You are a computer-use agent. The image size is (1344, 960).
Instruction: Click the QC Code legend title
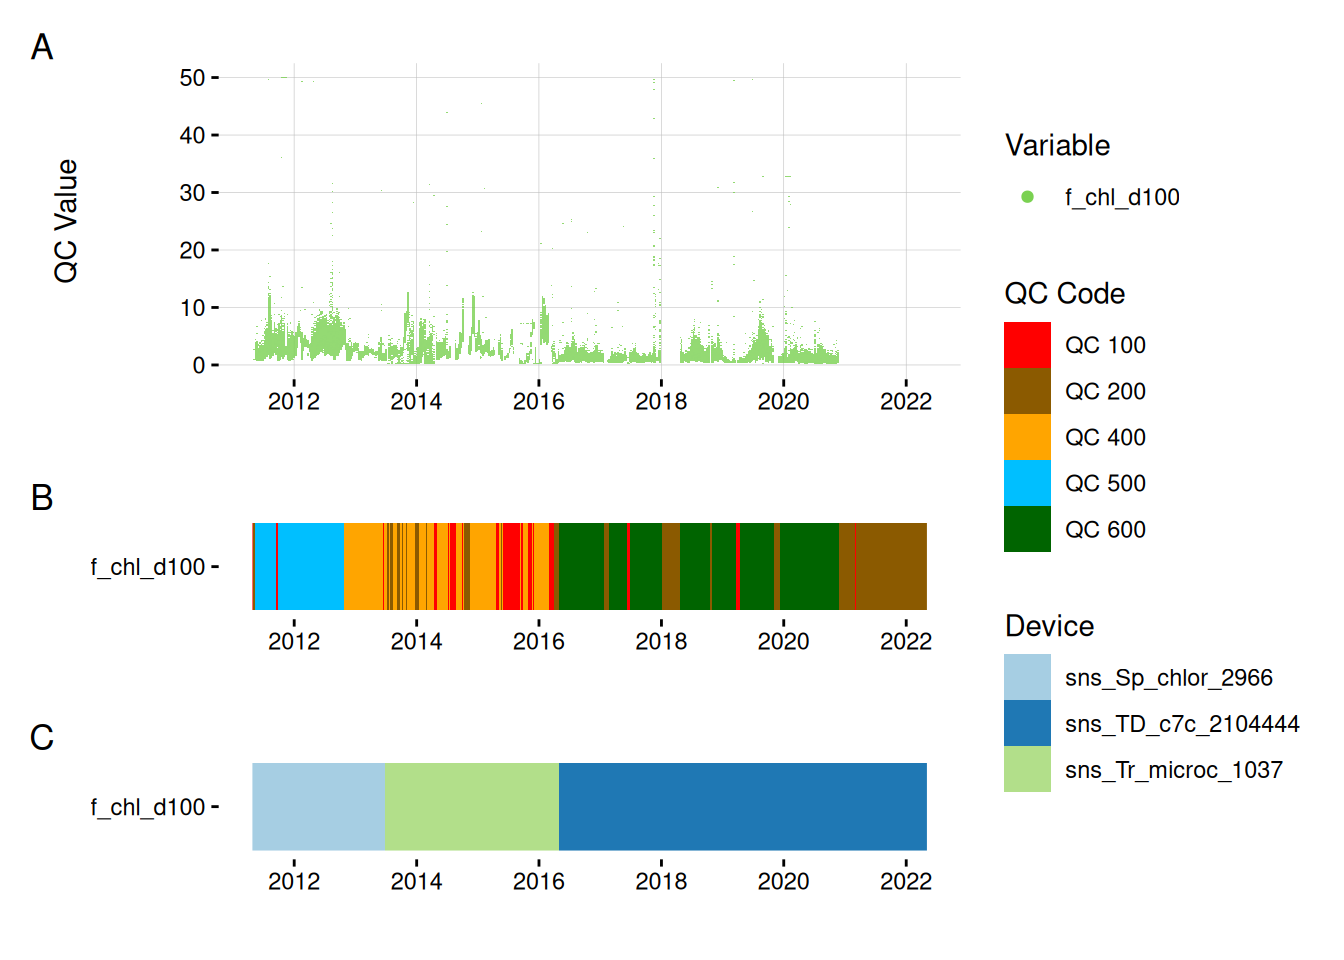tap(1064, 294)
